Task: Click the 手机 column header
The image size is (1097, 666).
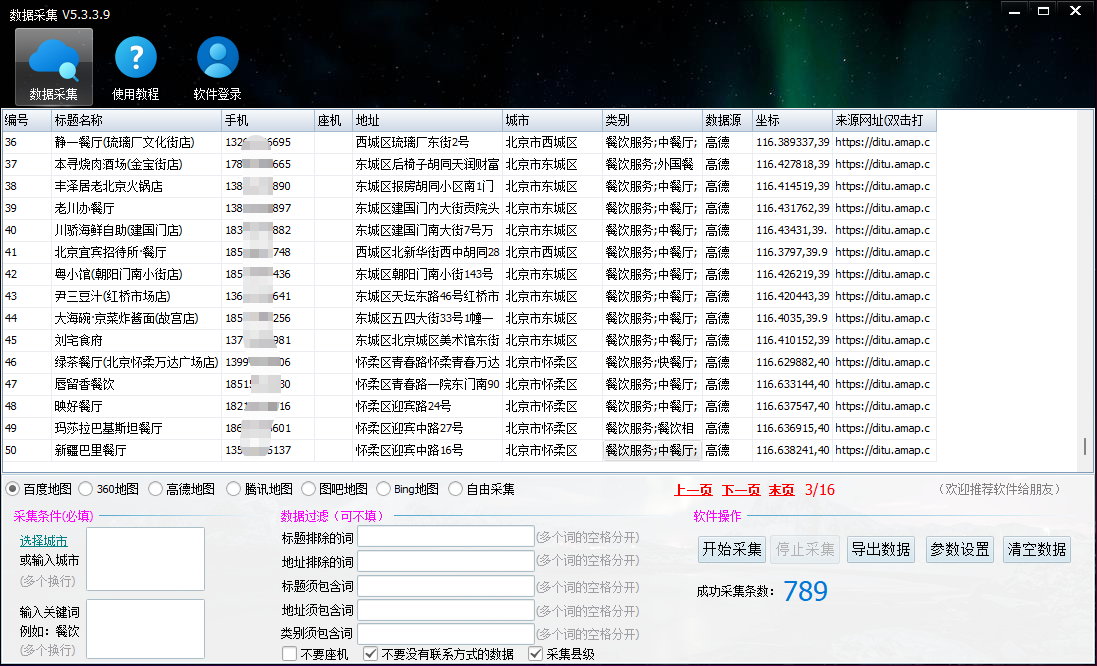Action: click(x=268, y=120)
